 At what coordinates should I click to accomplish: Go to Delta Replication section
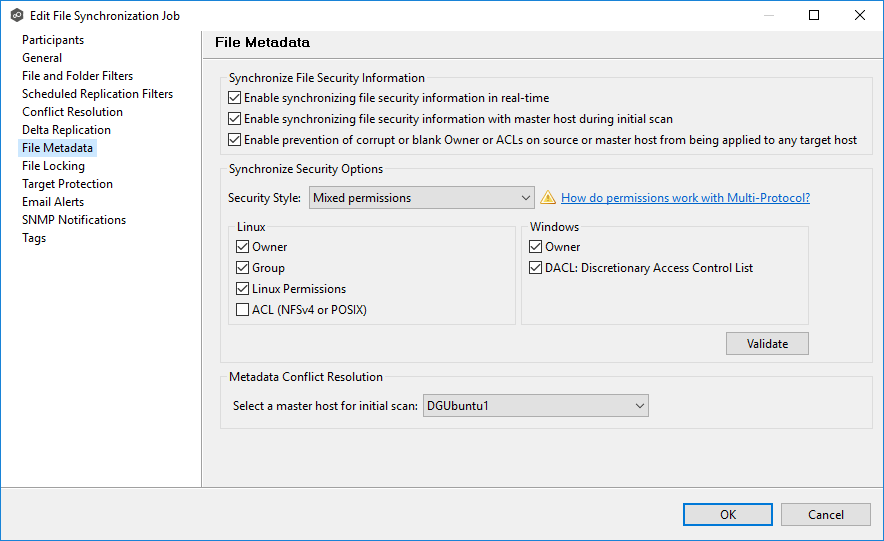66,130
